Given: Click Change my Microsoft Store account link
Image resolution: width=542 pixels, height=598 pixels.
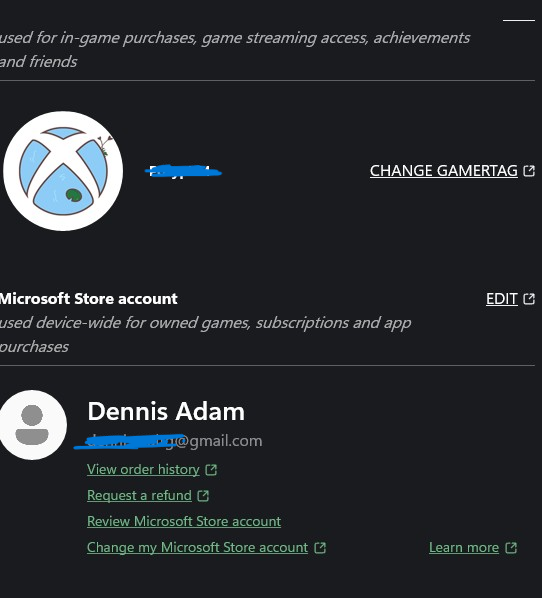Looking at the screenshot, I should 197,548.
